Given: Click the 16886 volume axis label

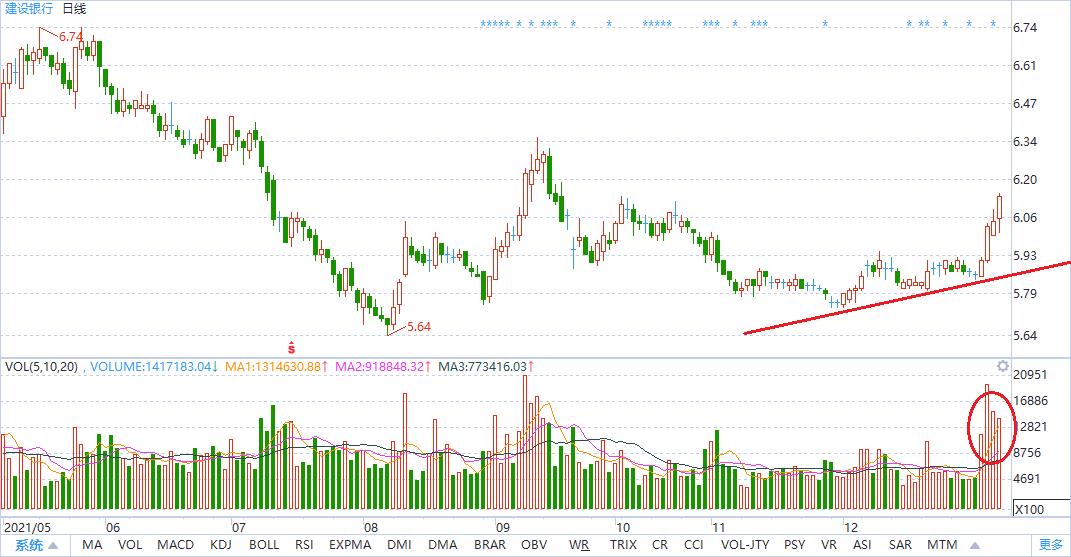Looking at the screenshot, I should 1030,400.
